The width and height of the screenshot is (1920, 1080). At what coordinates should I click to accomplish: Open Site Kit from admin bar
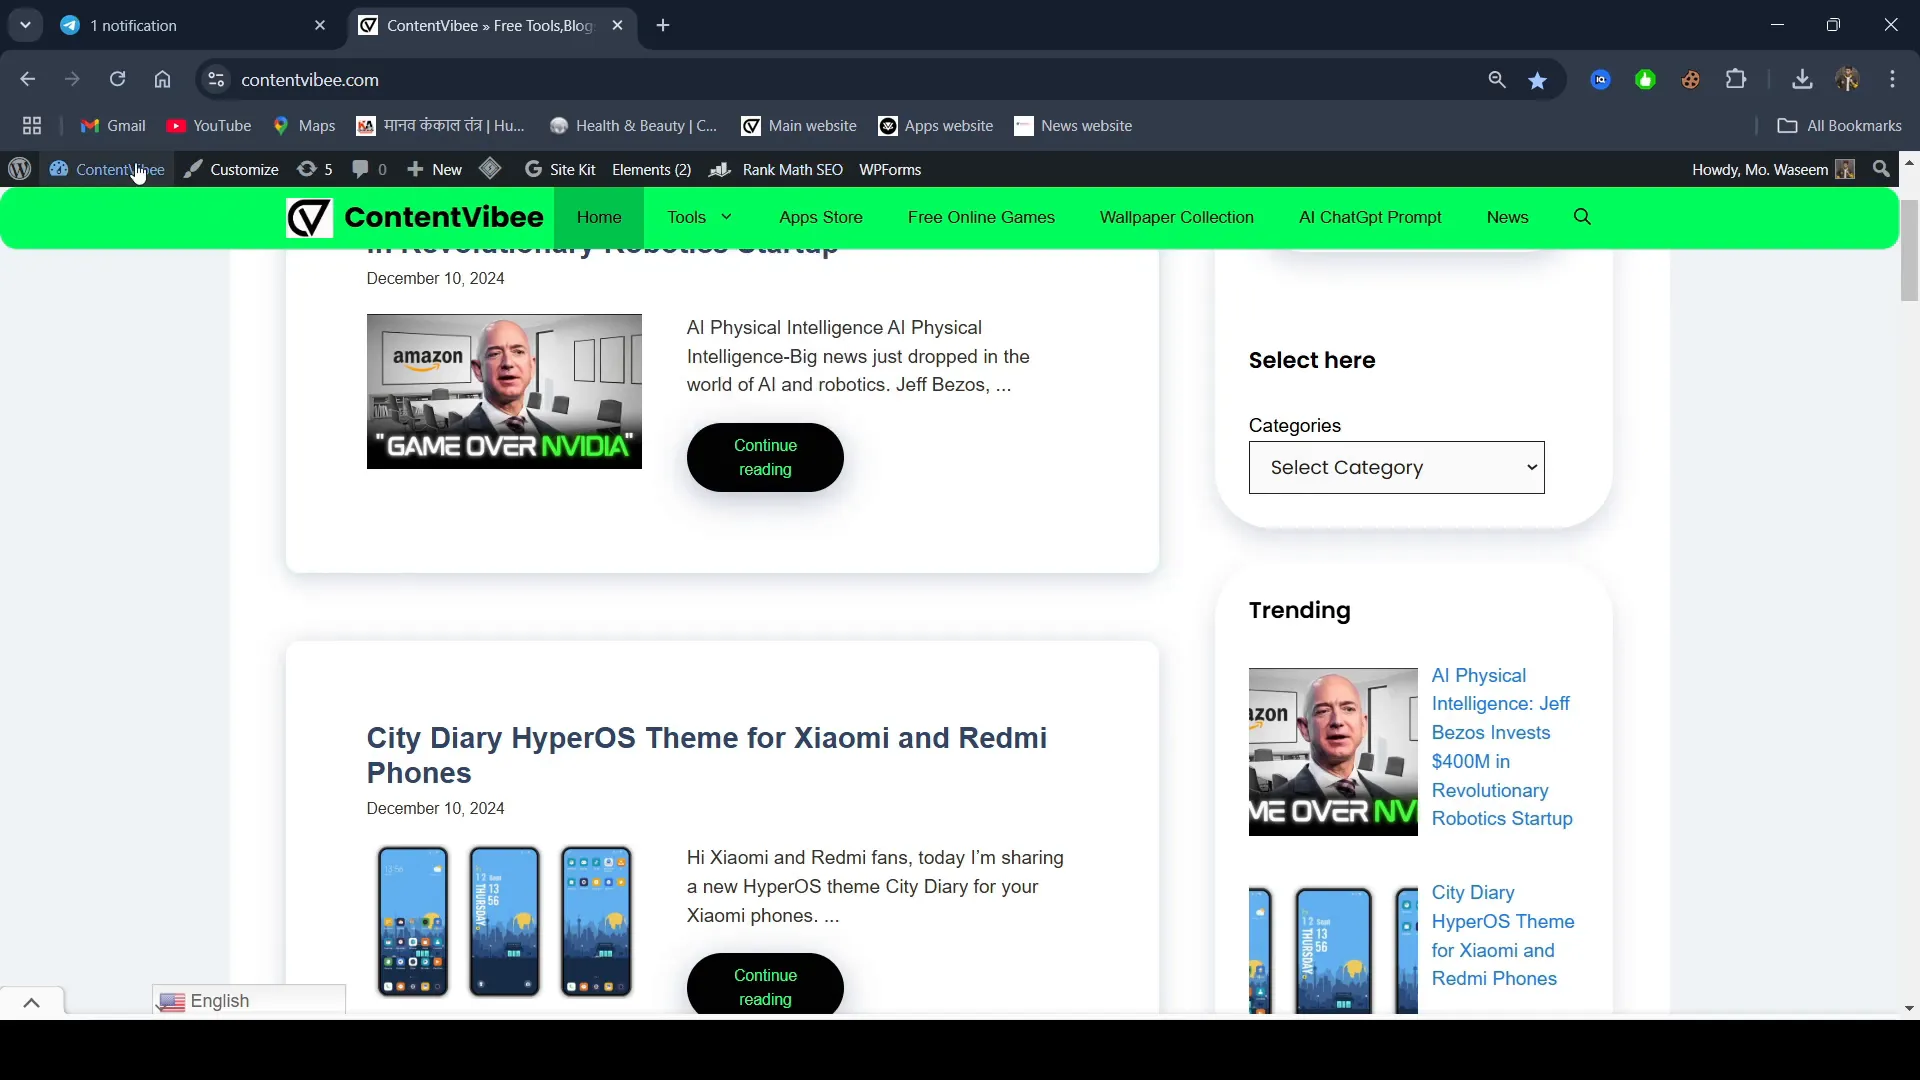[x=560, y=170]
